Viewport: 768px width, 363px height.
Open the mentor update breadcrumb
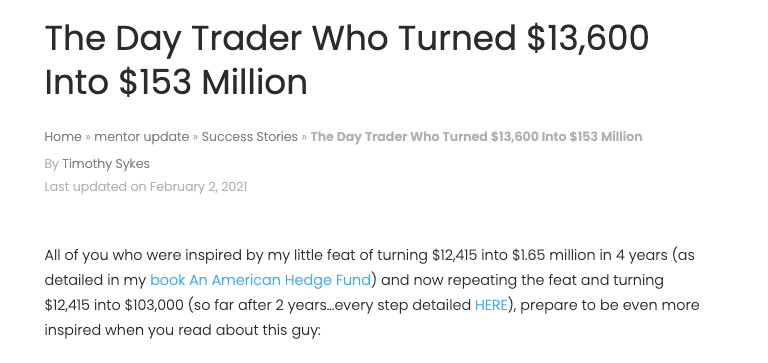click(142, 137)
